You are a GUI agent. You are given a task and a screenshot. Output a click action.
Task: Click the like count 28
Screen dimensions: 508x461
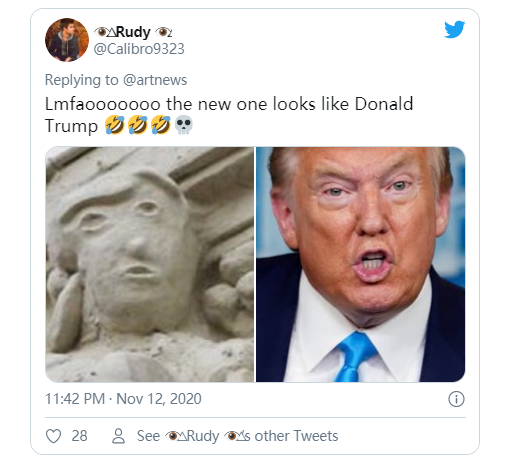click(x=79, y=436)
